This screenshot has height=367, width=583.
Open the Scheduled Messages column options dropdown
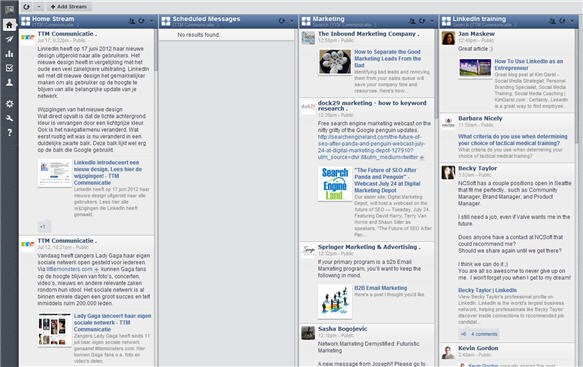click(292, 21)
